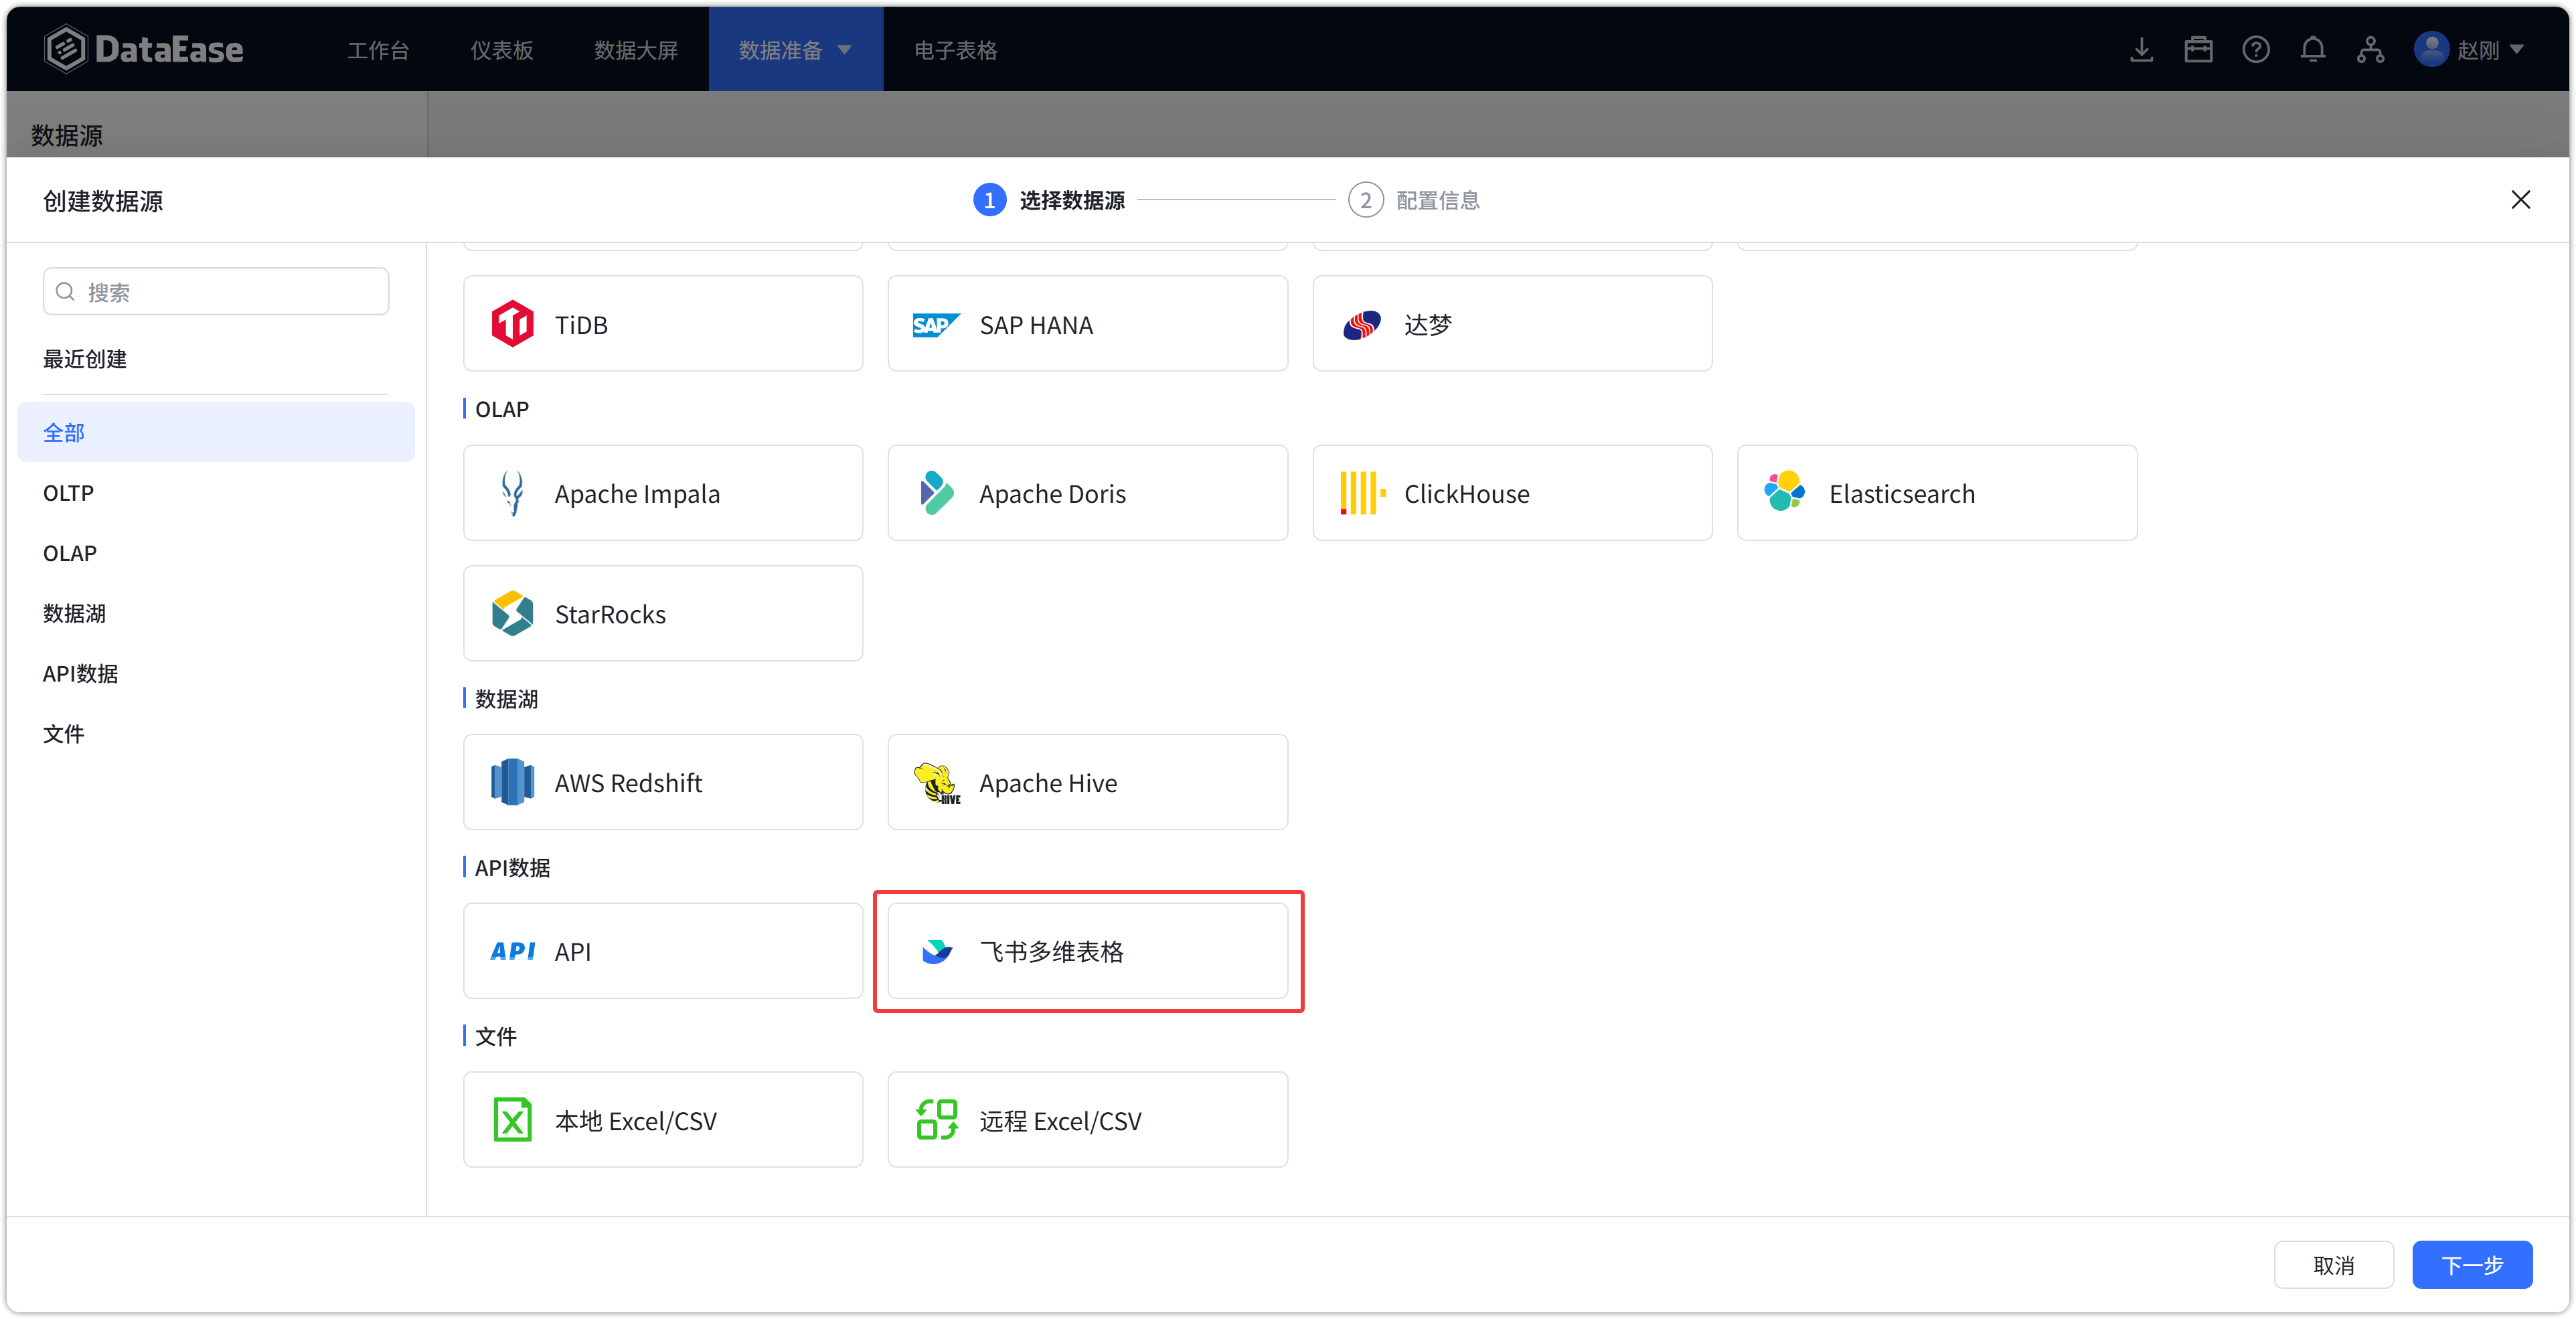Click the user avatar icon
The height and width of the screenshot is (1319, 2576).
coord(2431,49)
